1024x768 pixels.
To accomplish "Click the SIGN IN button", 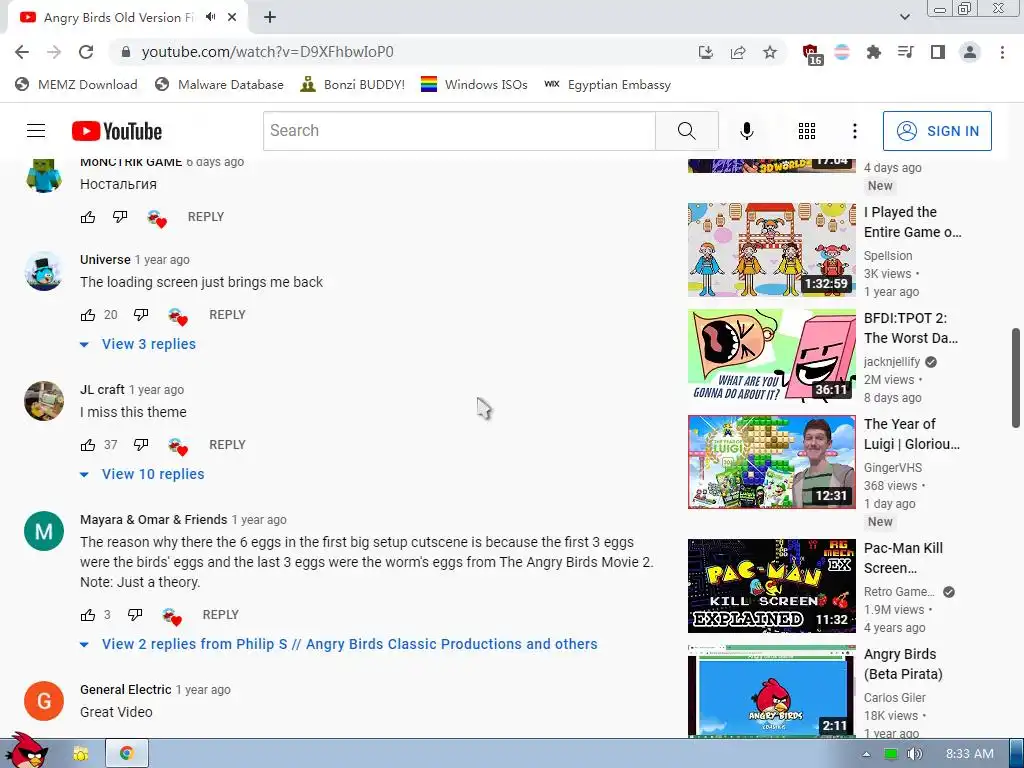I will coord(937,131).
